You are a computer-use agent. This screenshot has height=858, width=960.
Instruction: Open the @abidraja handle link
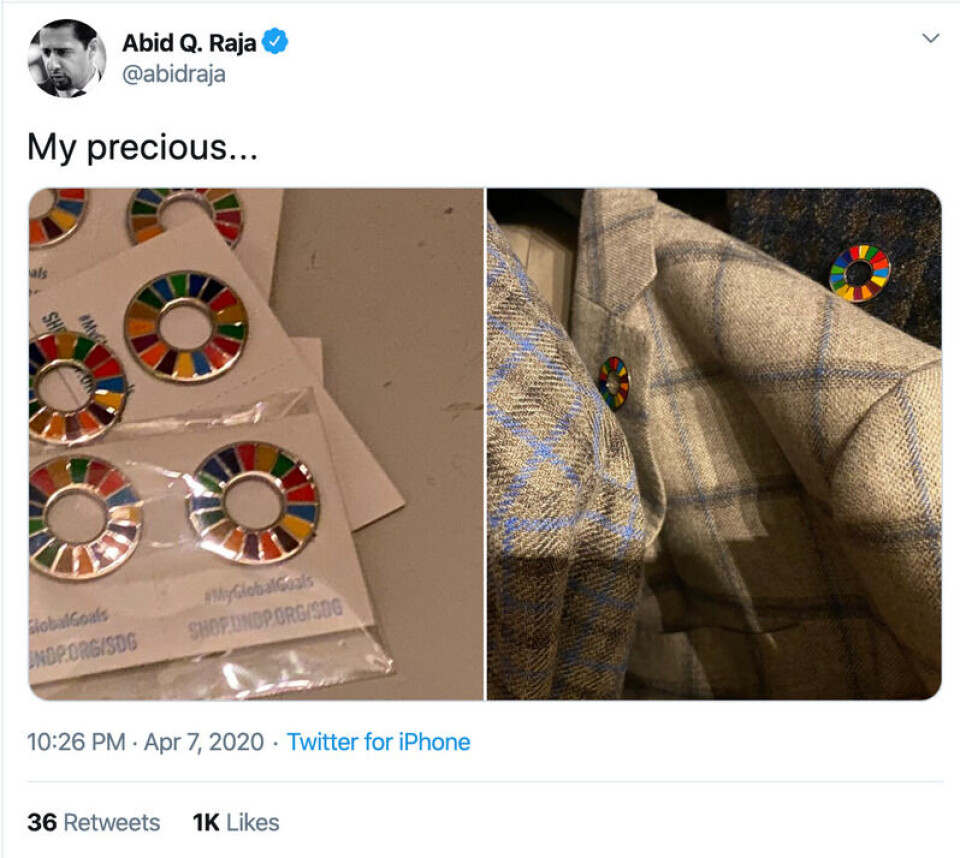pyautogui.click(x=173, y=74)
